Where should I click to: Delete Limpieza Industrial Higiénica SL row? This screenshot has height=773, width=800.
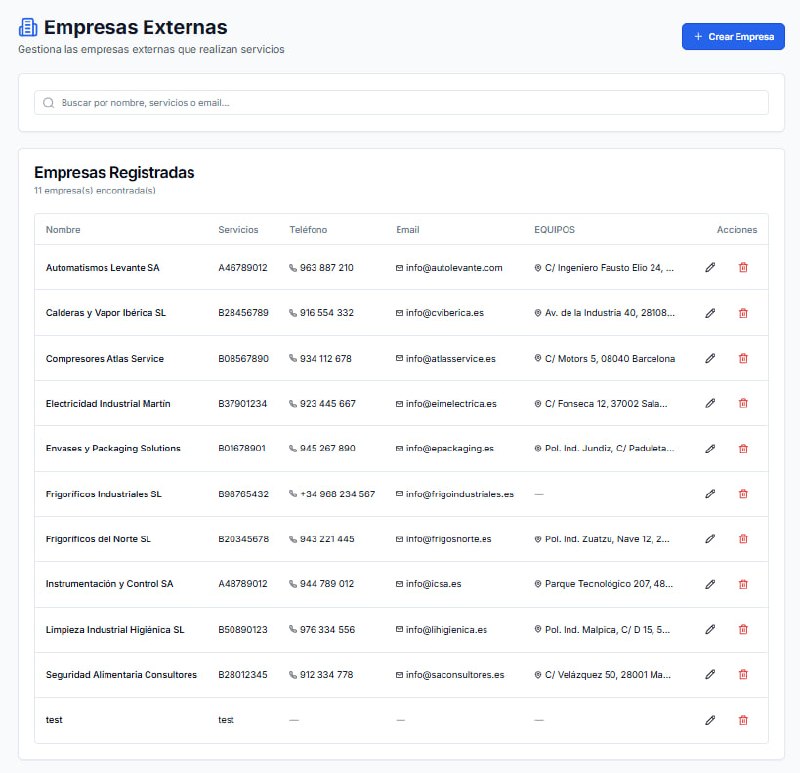[x=743, y=629]
